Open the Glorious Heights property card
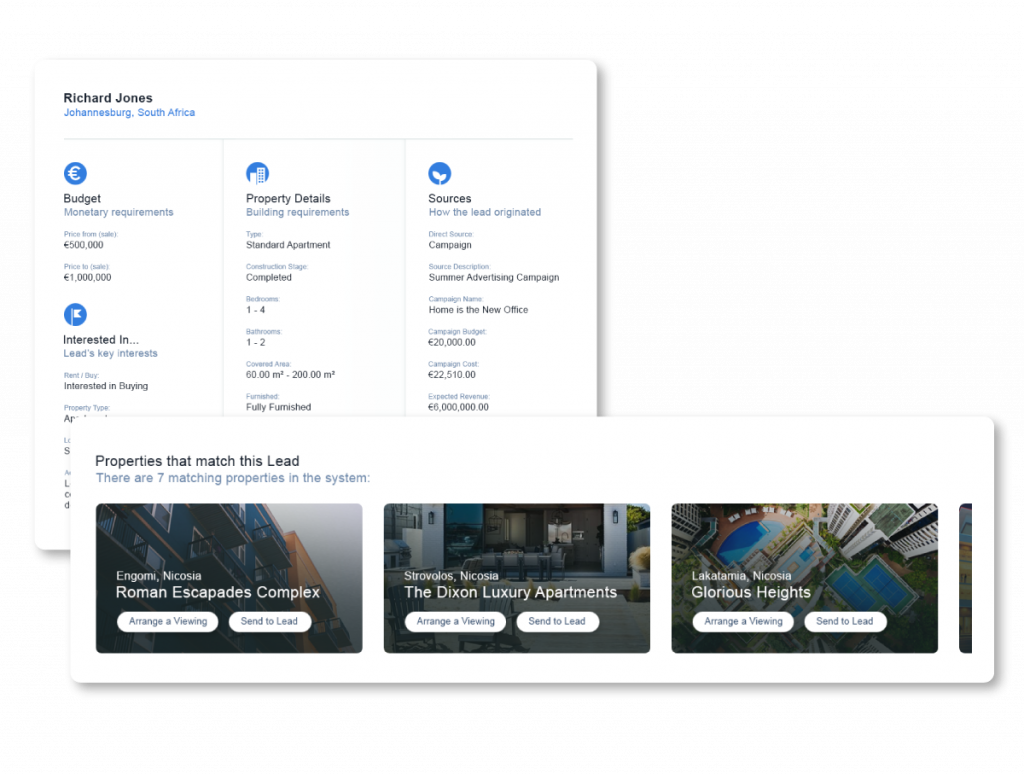The image size is (1024, 774). [805, 578]
